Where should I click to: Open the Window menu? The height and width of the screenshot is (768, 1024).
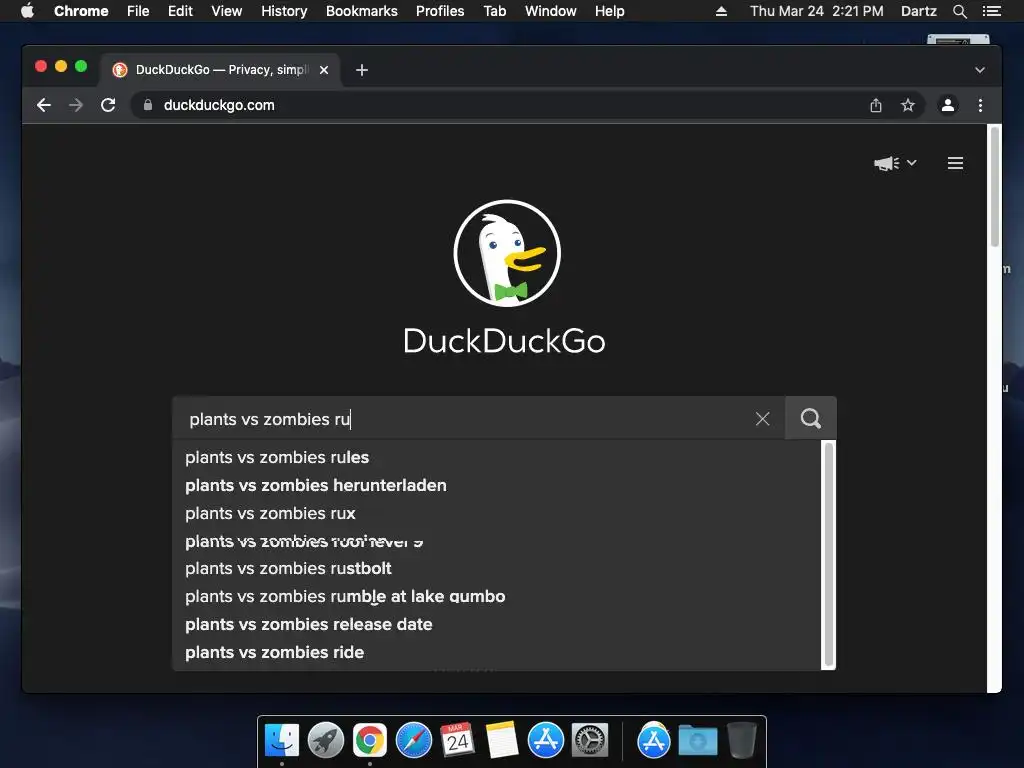tap(551, 11)
